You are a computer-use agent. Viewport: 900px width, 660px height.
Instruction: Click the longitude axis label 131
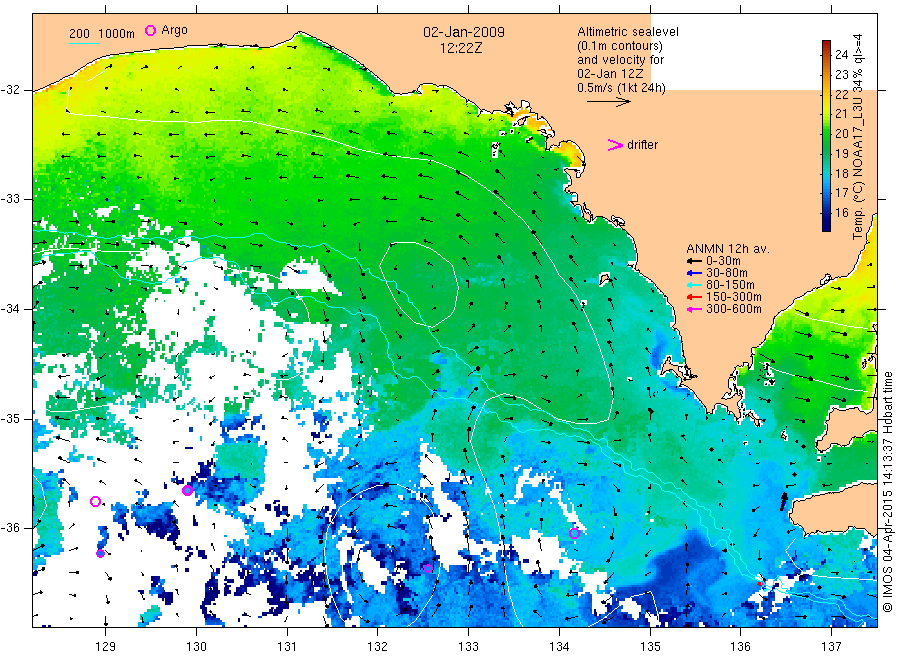tap(287, 647)
